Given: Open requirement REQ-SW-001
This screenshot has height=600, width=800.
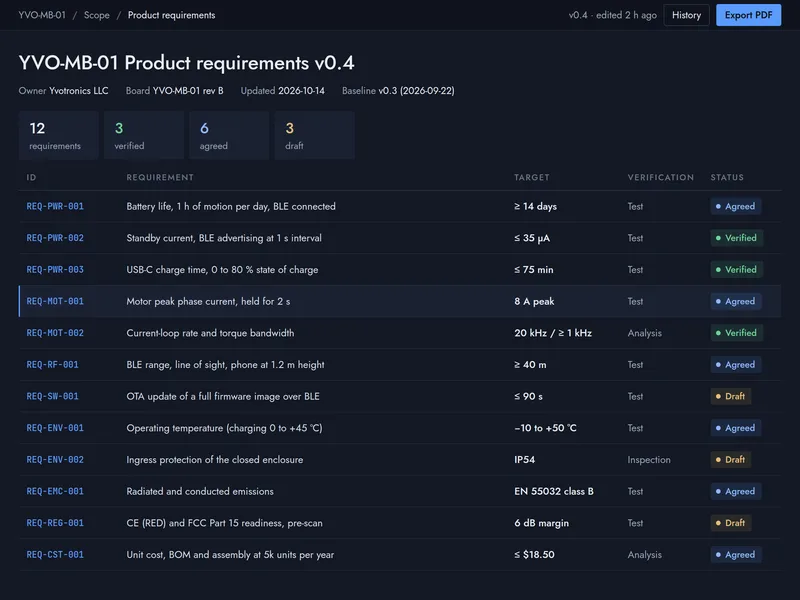Looking at the screenshot, I should pyautogui.click(x=53, y=396).
